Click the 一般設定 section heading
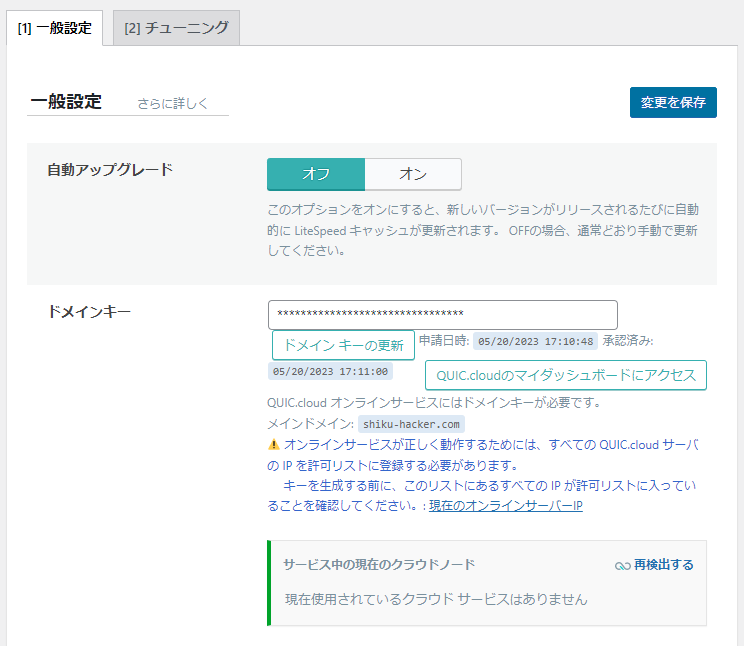This screenshot has height=646, width=744. pos(66,102)
